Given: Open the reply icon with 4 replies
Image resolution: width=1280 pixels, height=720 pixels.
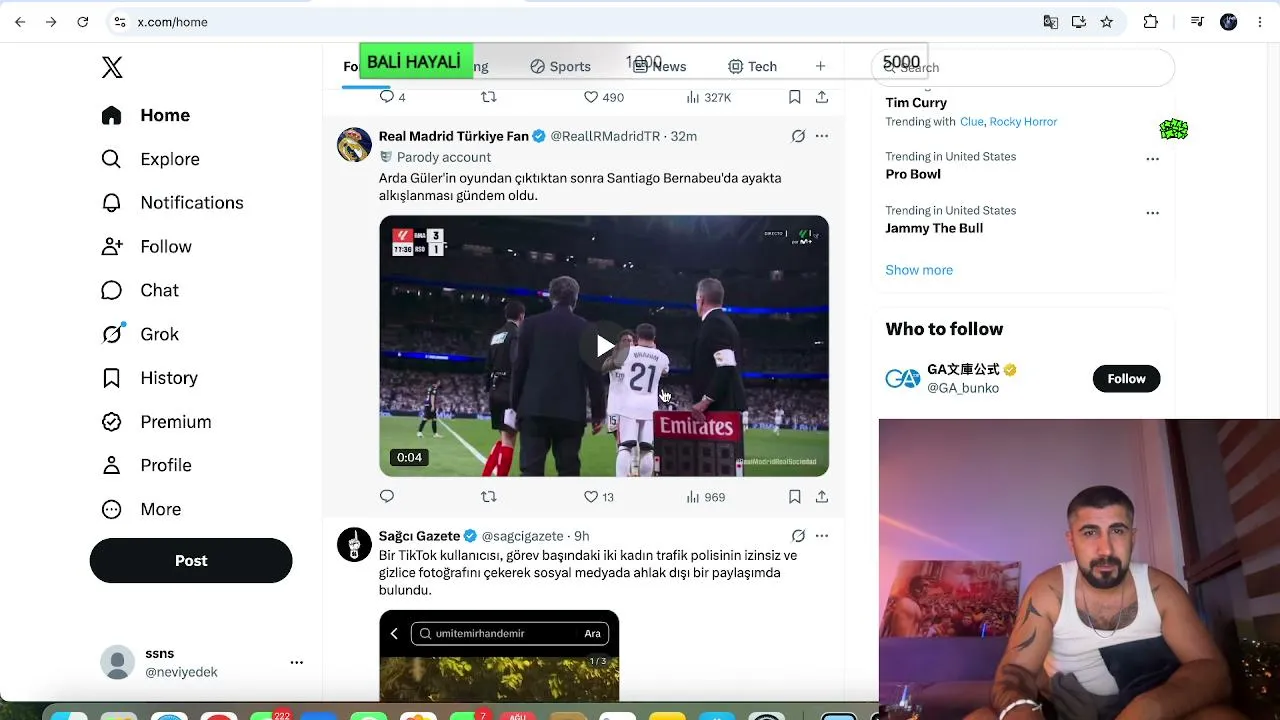Looking at the screenshot, I should tap(392, 97).
